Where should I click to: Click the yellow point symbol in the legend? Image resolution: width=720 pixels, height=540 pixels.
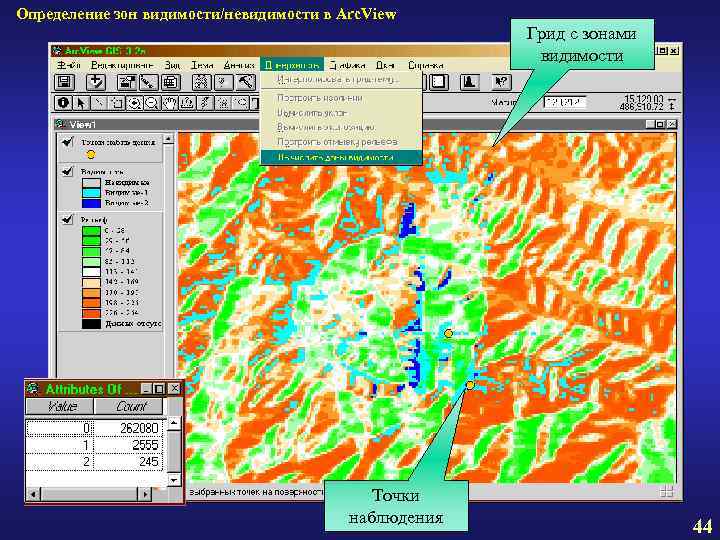[91, 155]
